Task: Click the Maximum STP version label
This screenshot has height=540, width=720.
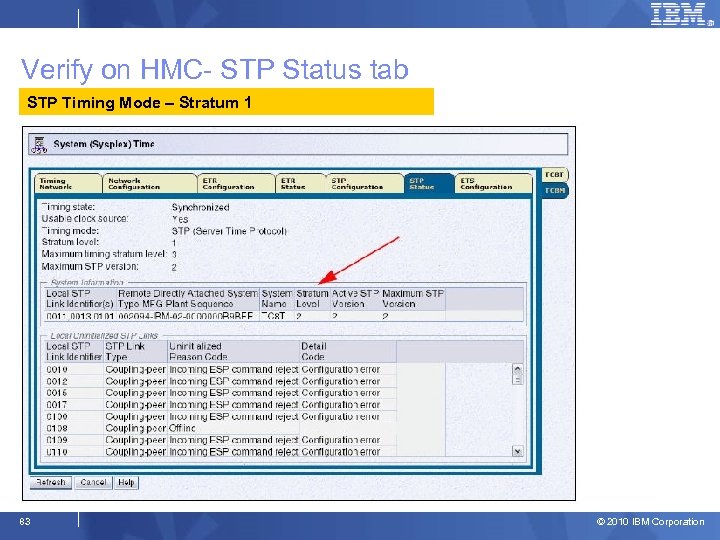Action: (x=90, y=266)
